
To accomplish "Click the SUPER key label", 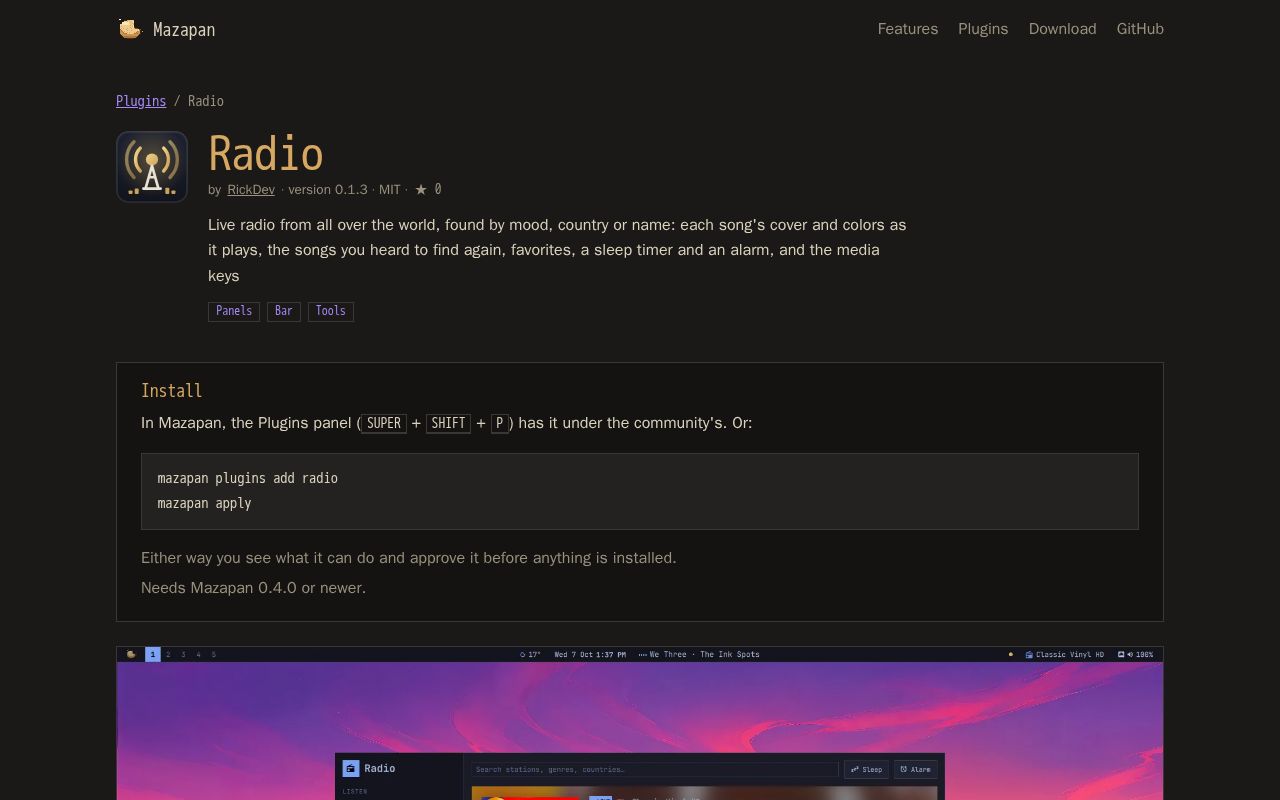I will [384, 423].
